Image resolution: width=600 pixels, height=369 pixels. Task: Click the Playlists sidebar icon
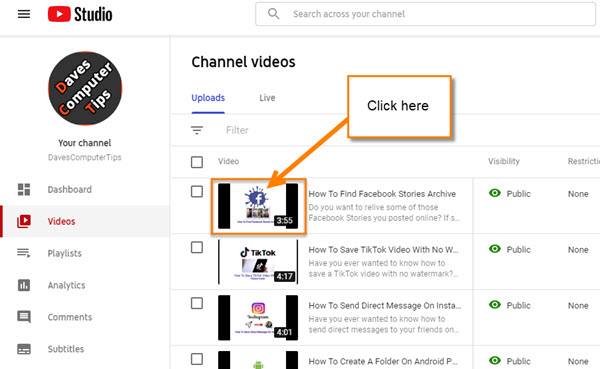point(24,253)
